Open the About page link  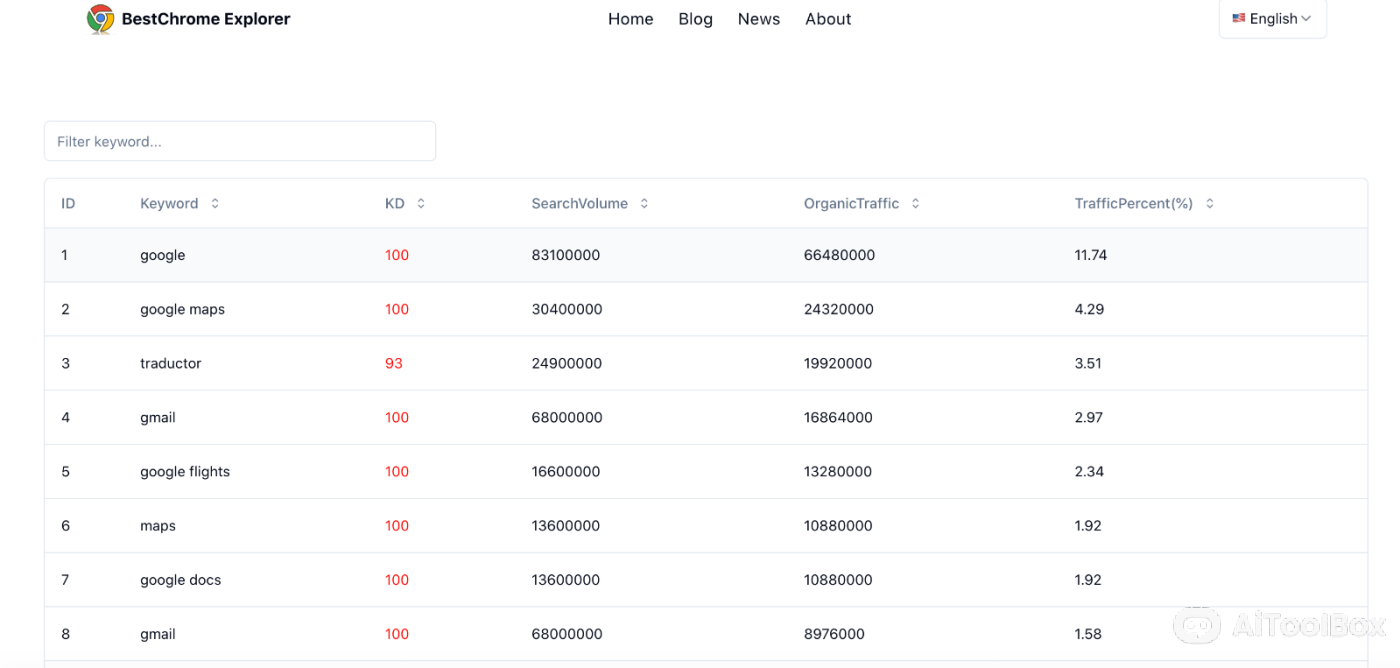click(828, 19)
